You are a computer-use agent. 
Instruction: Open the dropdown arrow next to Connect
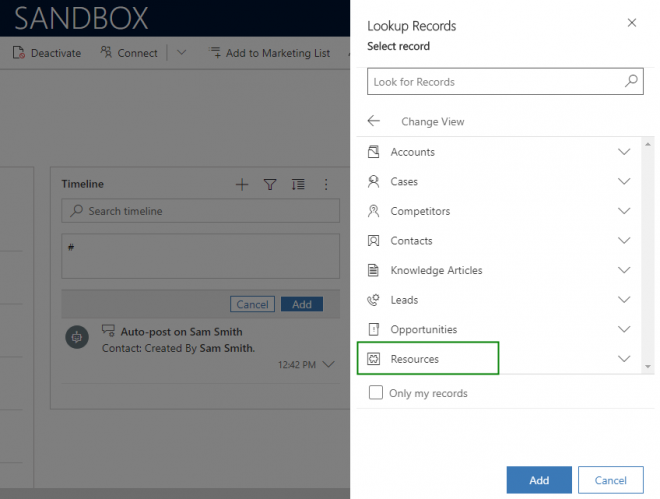pyautogui.click(x=180, y=53)
